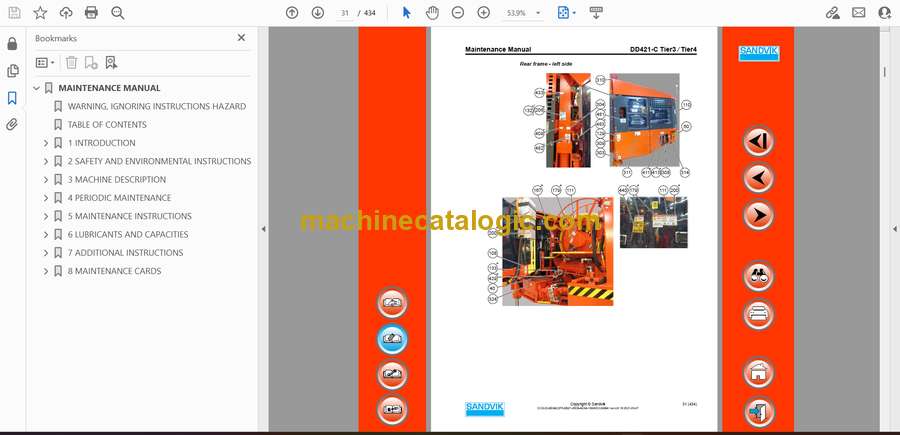
Task: Click the binoculars search round button
Action: [758, 277]
